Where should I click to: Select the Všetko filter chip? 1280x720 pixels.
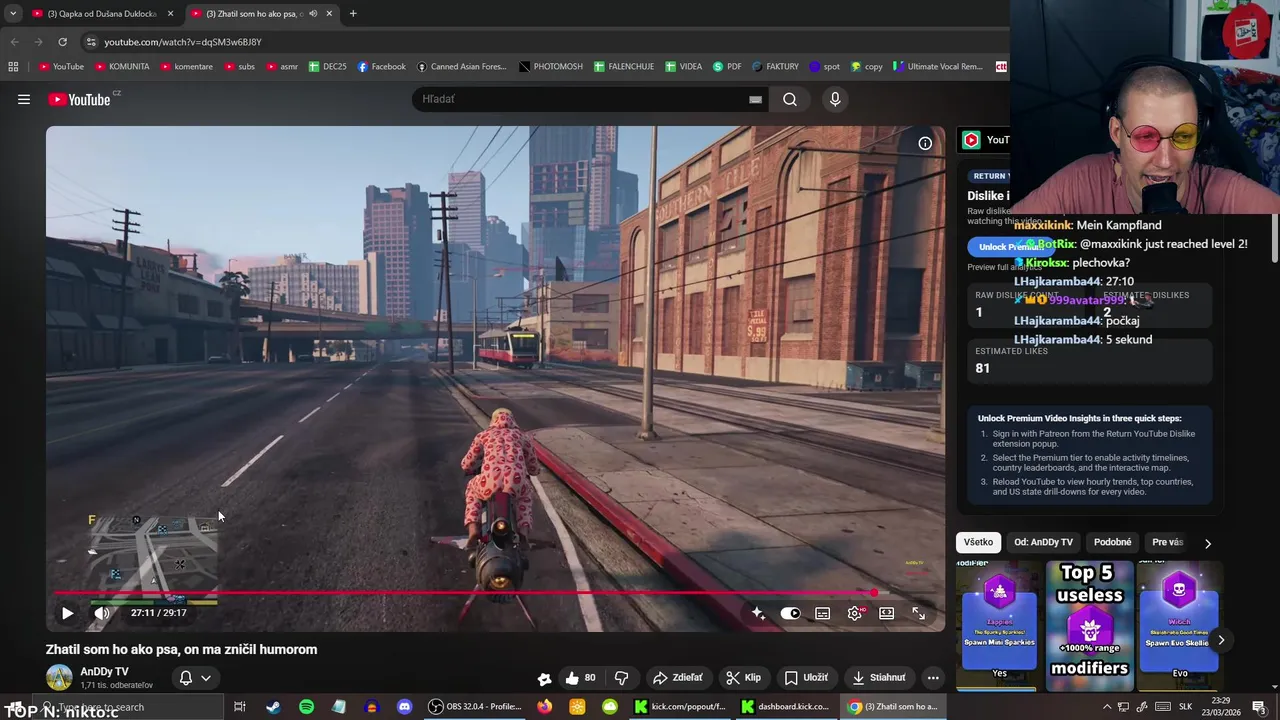point(978,542)
